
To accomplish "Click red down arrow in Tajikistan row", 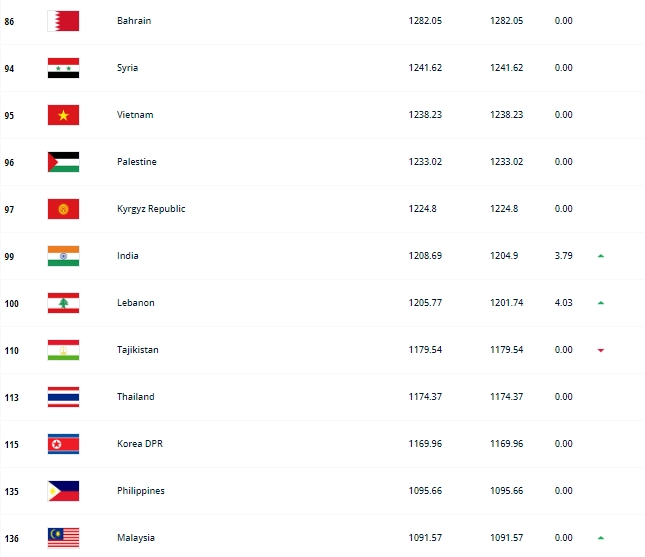I will (x=601, y=350).
